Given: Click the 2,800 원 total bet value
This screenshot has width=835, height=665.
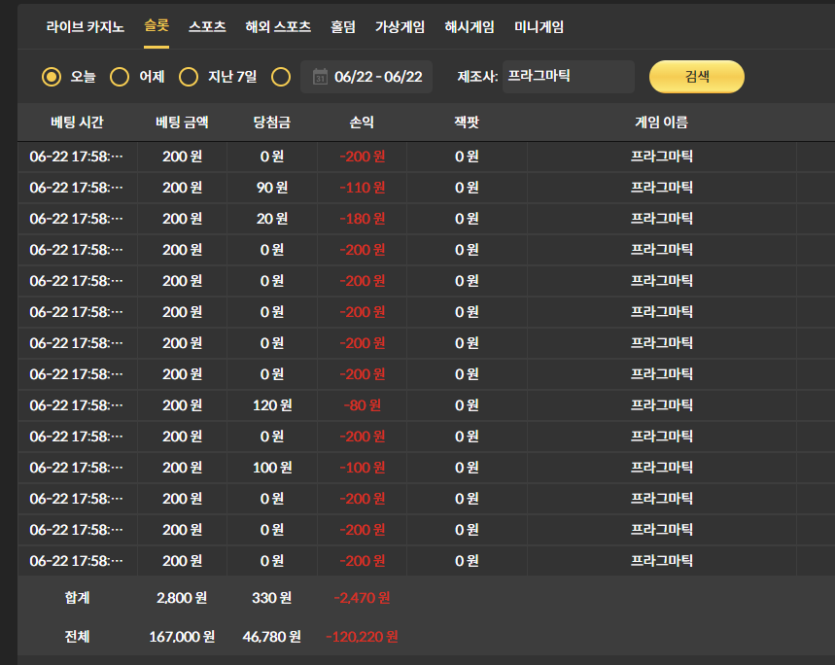Looking at the screenshot, I should coord(182,598).
